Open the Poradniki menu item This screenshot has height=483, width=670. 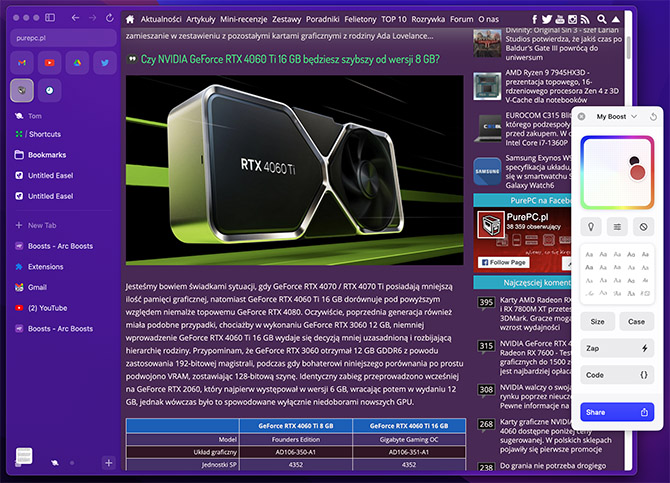pos(323,19)
